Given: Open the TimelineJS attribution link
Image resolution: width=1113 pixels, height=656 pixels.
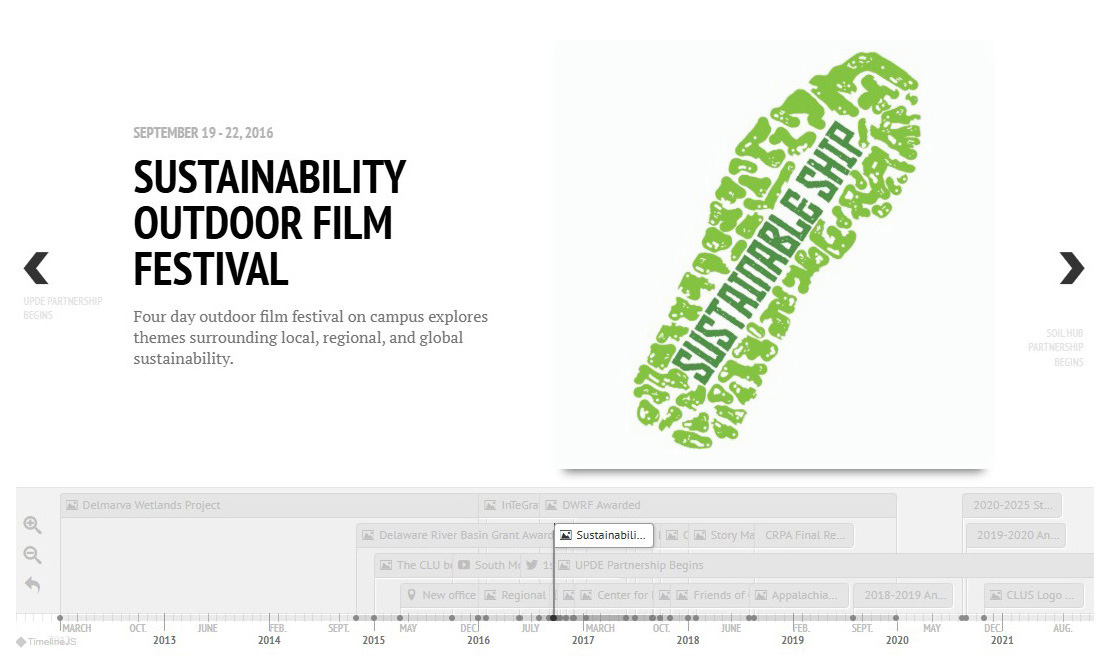Looking at the screenshot, I should pyautogui.click(x=46, y=641).
